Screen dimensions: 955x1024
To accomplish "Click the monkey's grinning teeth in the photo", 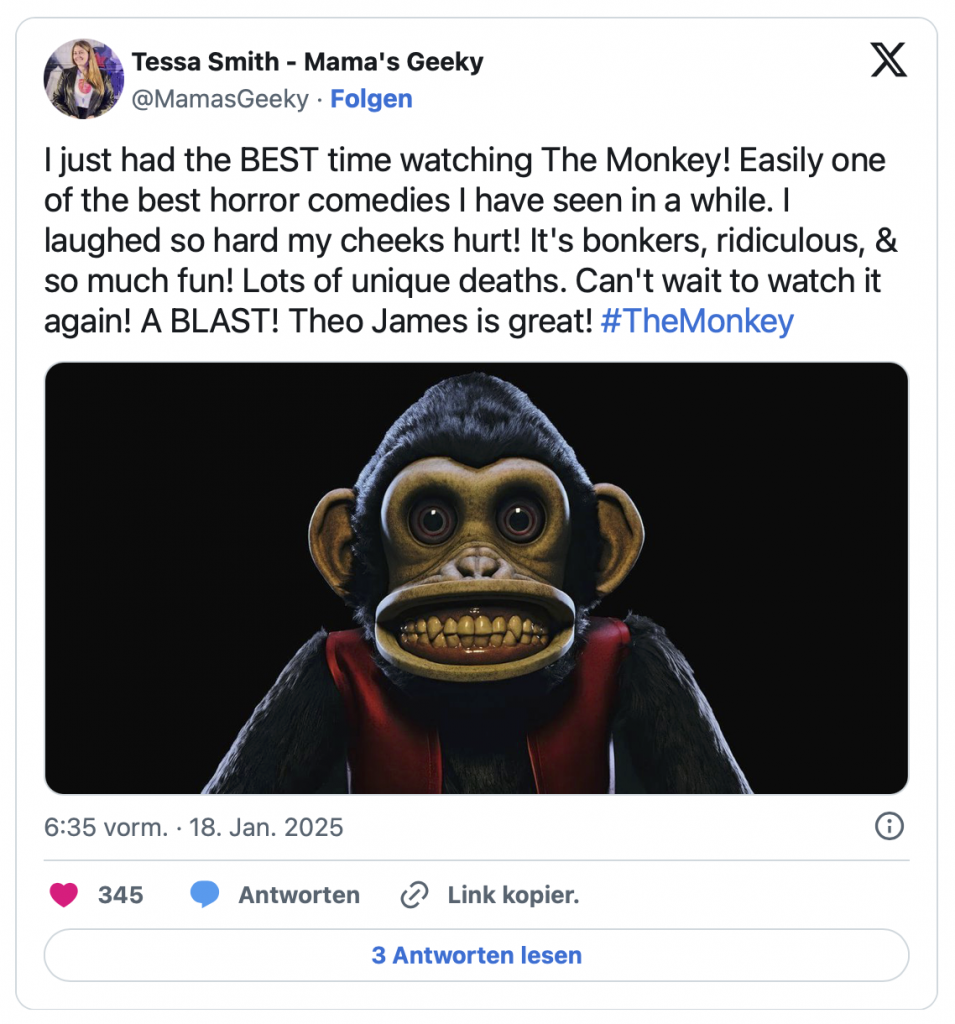I will point(475,632).
